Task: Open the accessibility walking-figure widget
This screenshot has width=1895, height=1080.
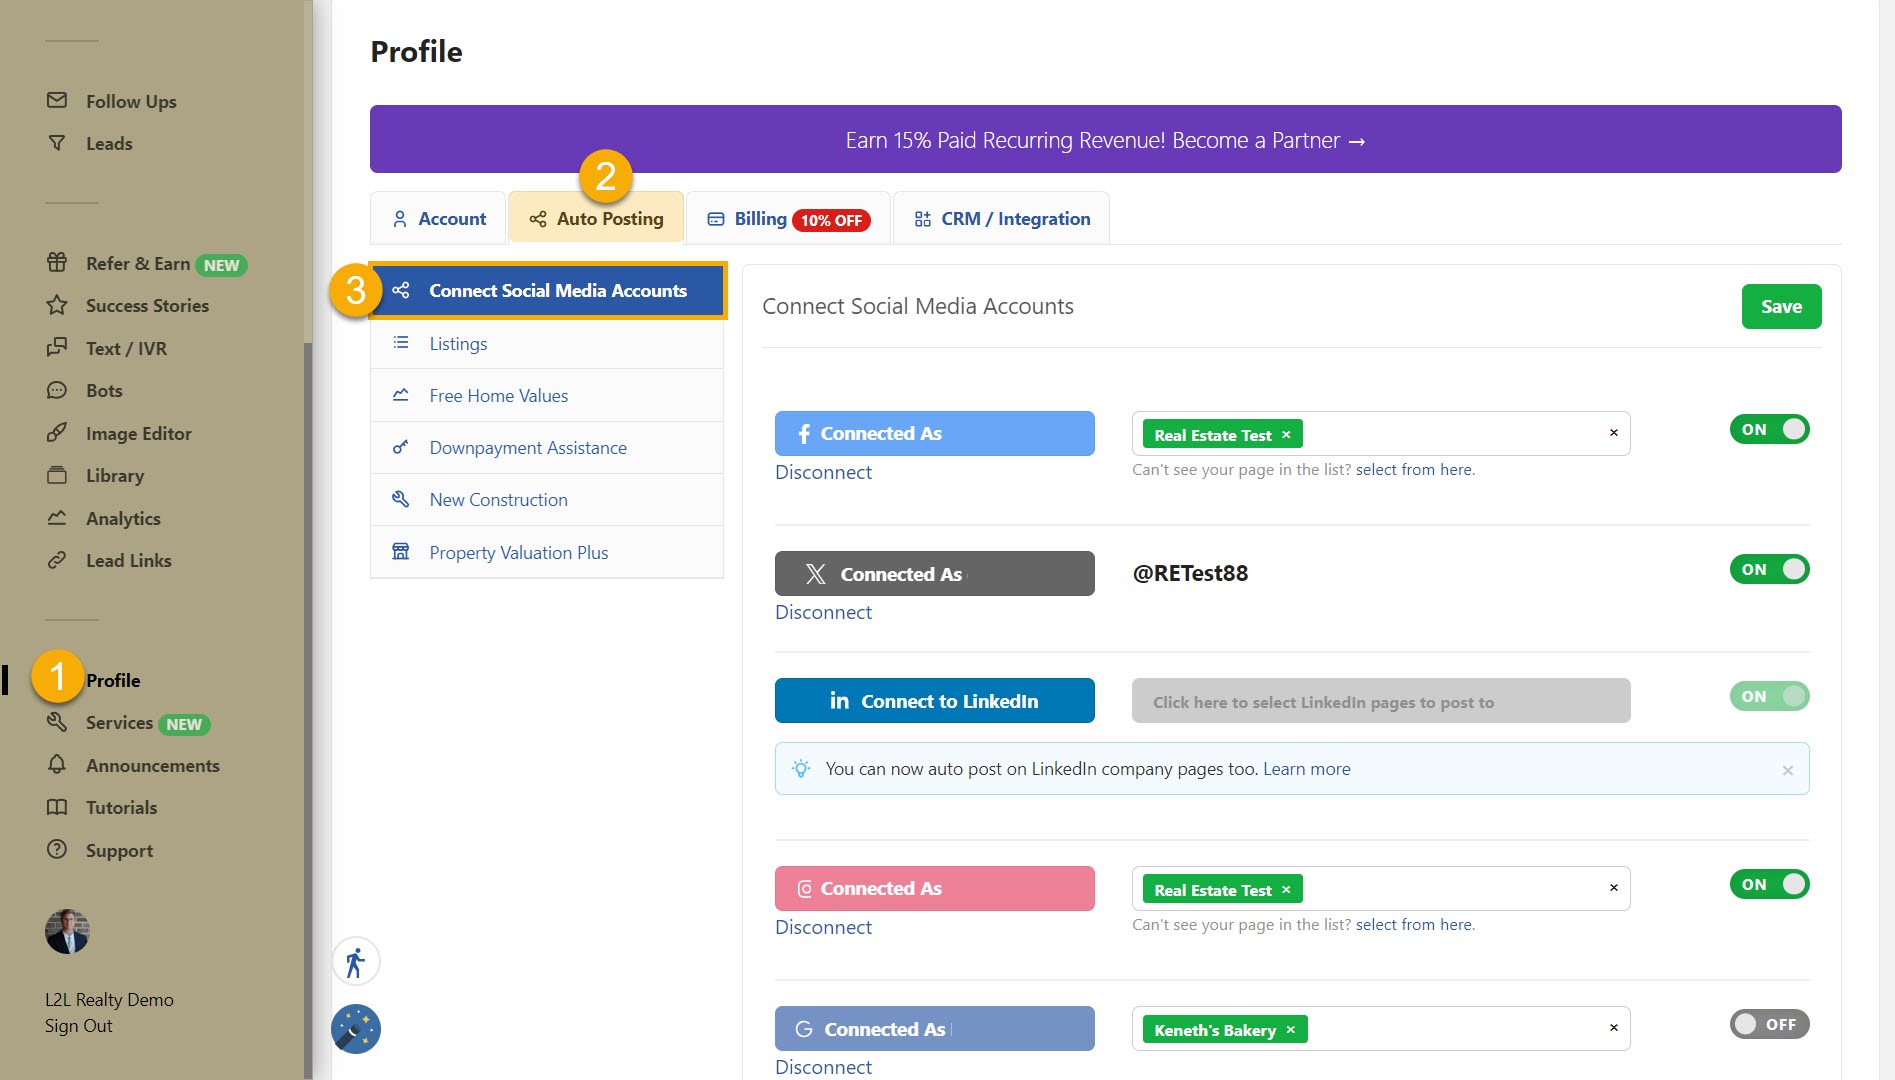Action: point(355,963)
